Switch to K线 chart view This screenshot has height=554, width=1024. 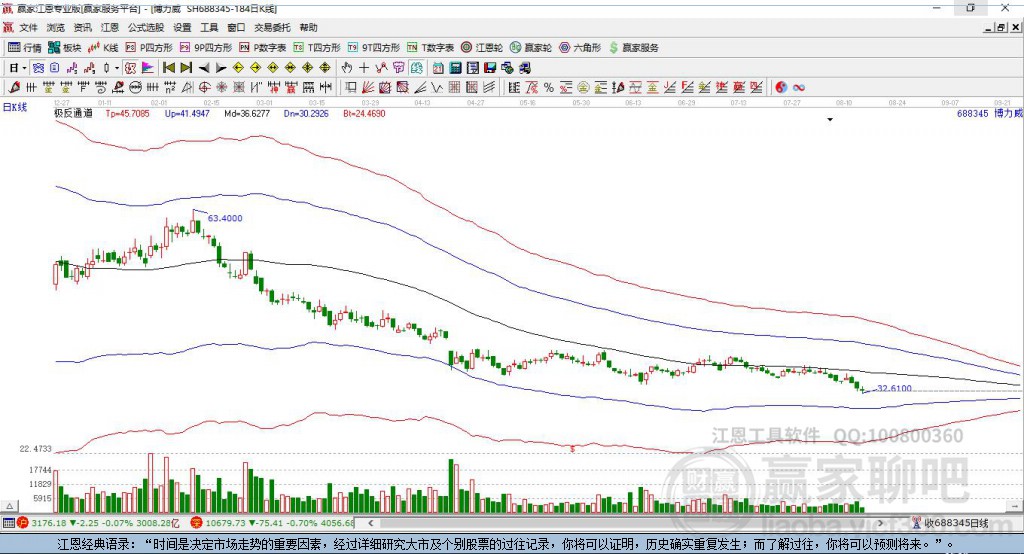[103, 48]
